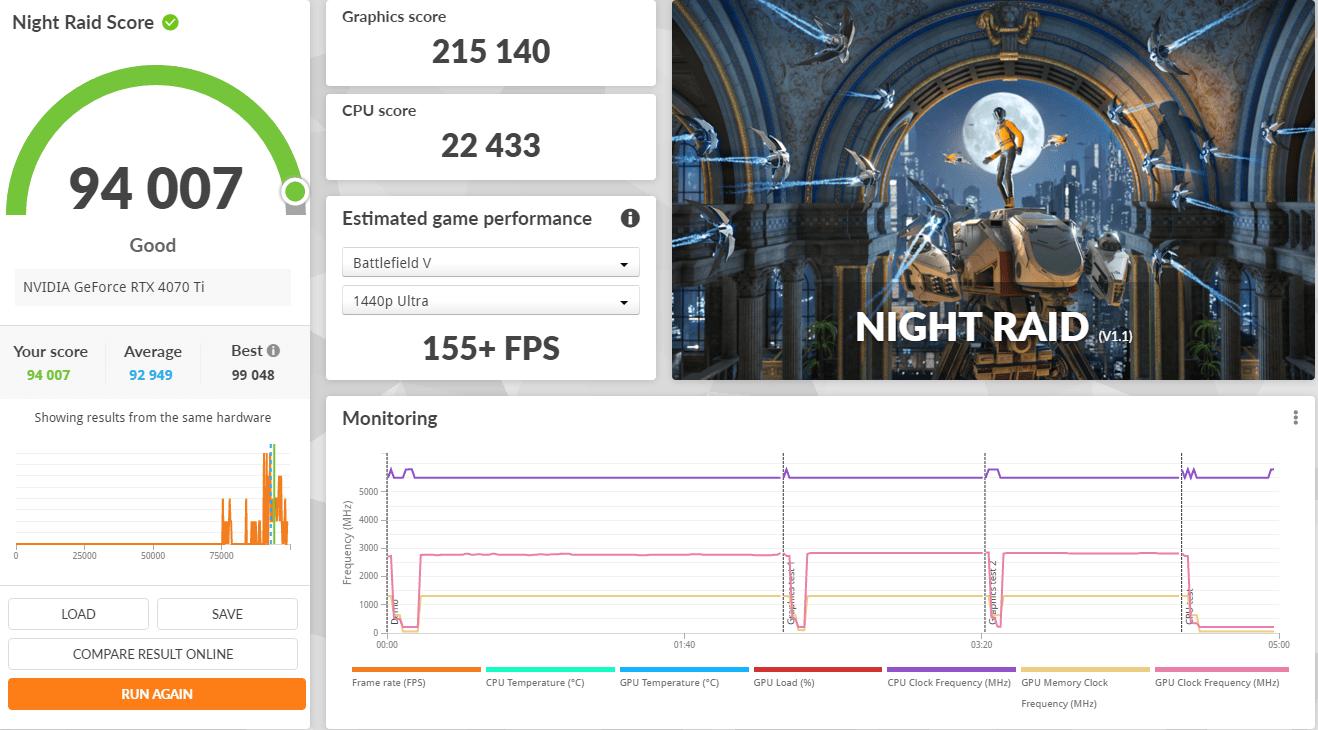
Task: Click the Graphics test 2 timeline marker
Action: (993, 593)
